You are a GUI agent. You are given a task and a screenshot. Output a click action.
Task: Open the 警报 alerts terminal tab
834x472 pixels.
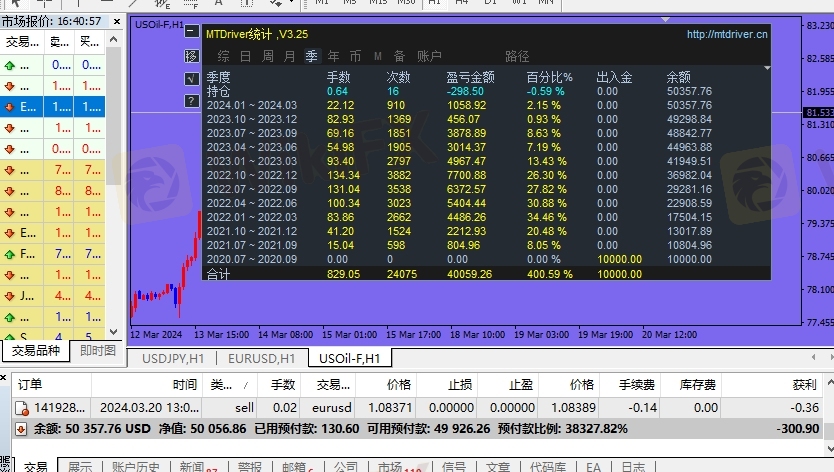point(249,467)
